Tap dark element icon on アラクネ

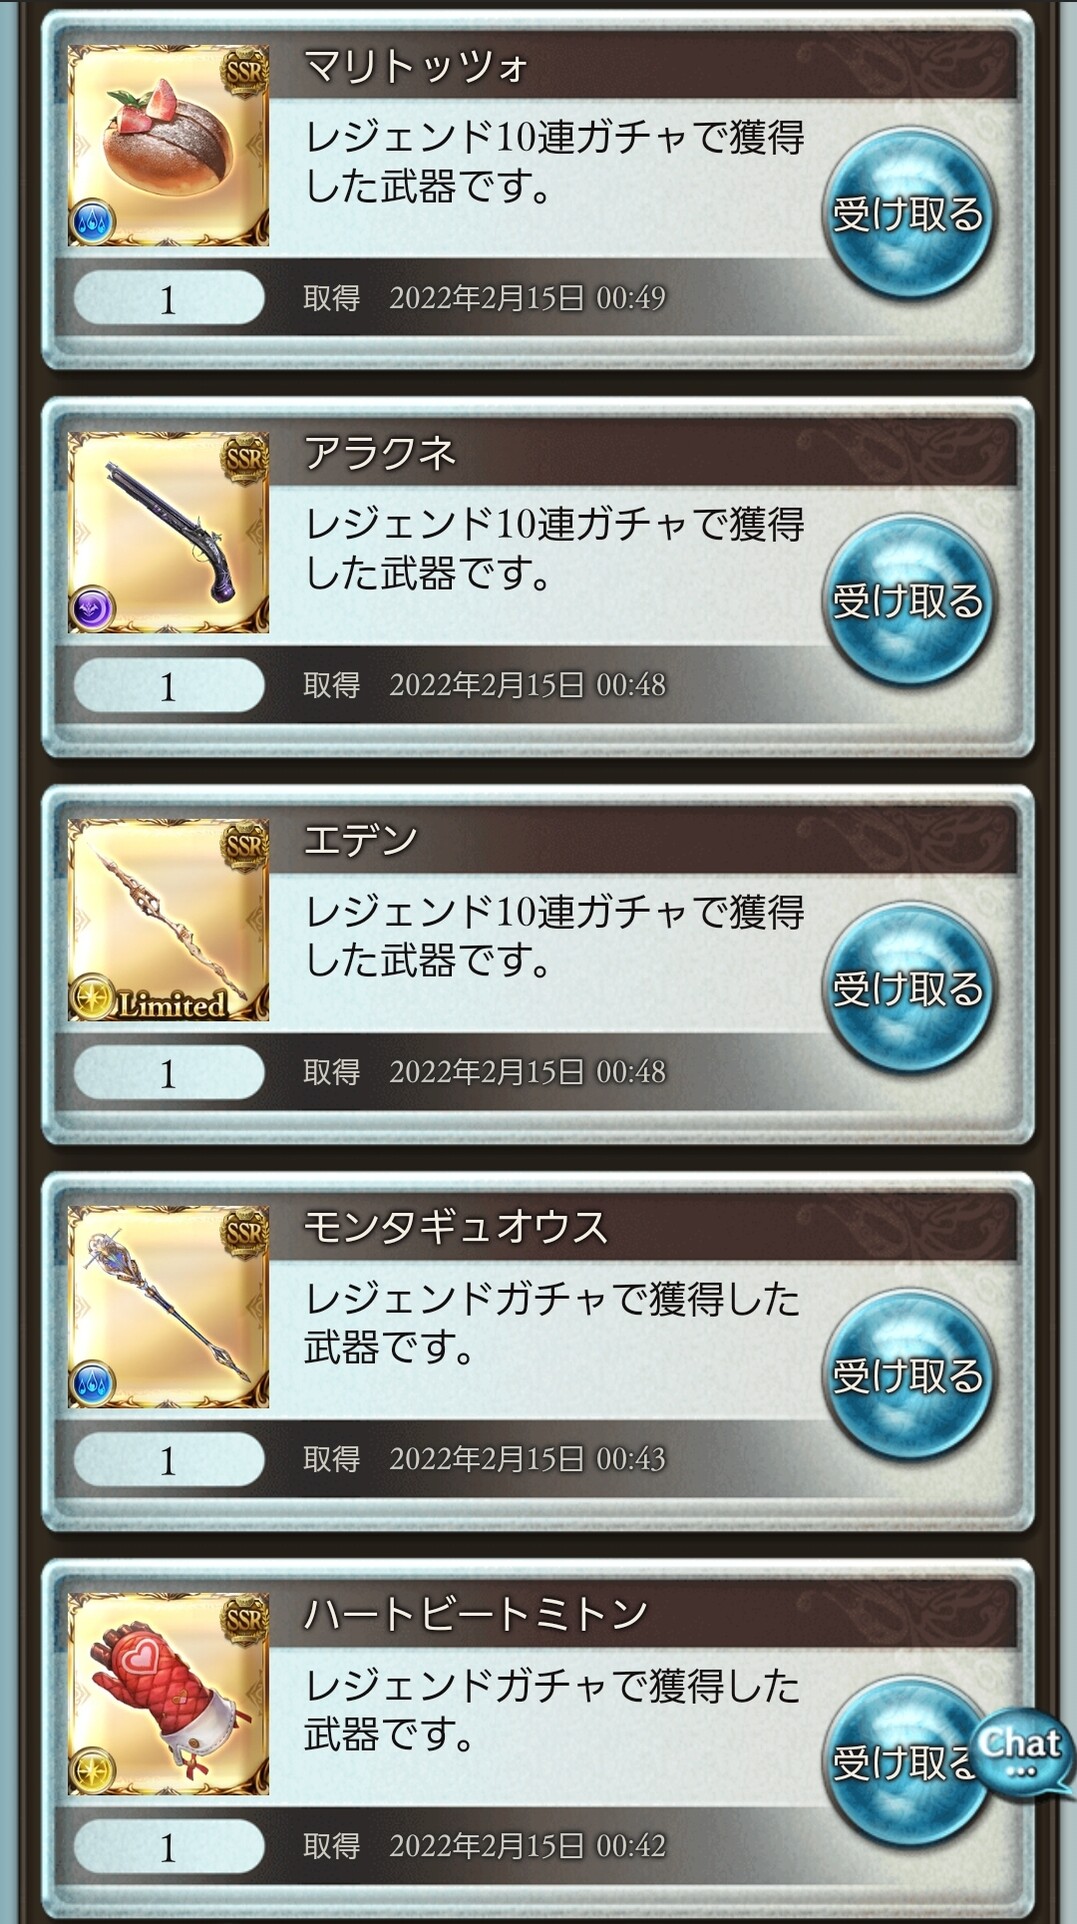92,608
